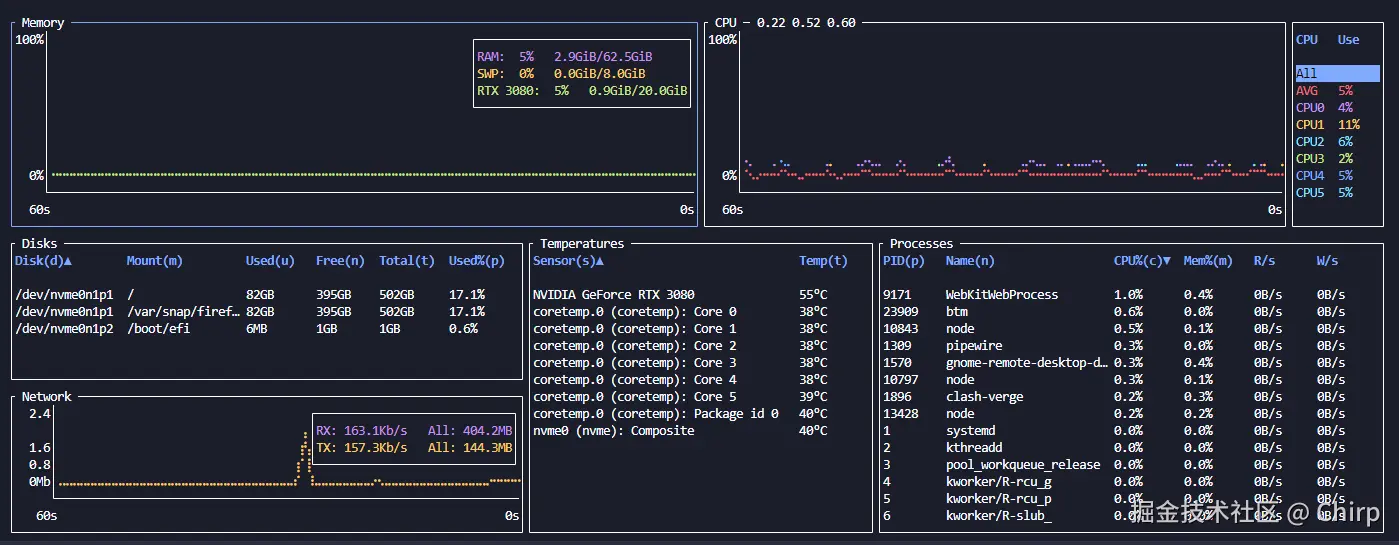Sort temperatures by the Temp(t) header

[x=822, y=261]
